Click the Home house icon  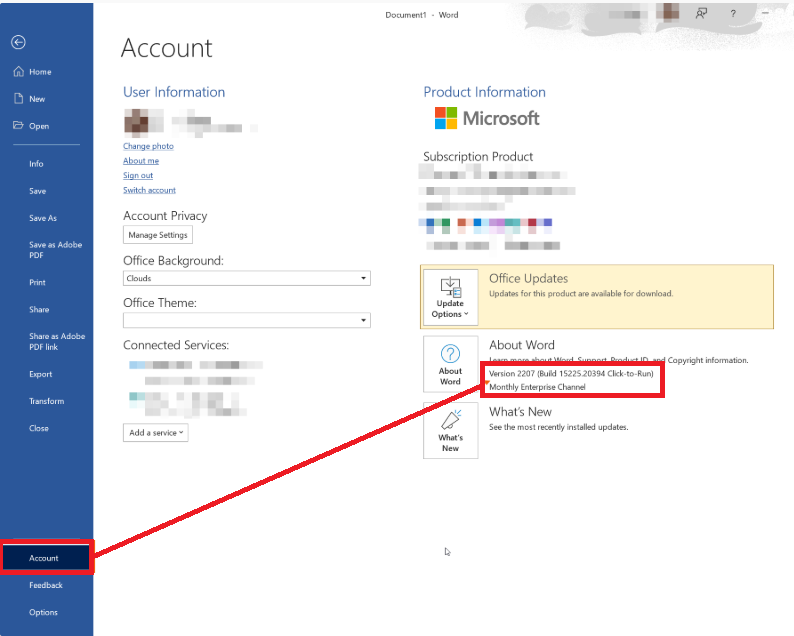(18, 71)
